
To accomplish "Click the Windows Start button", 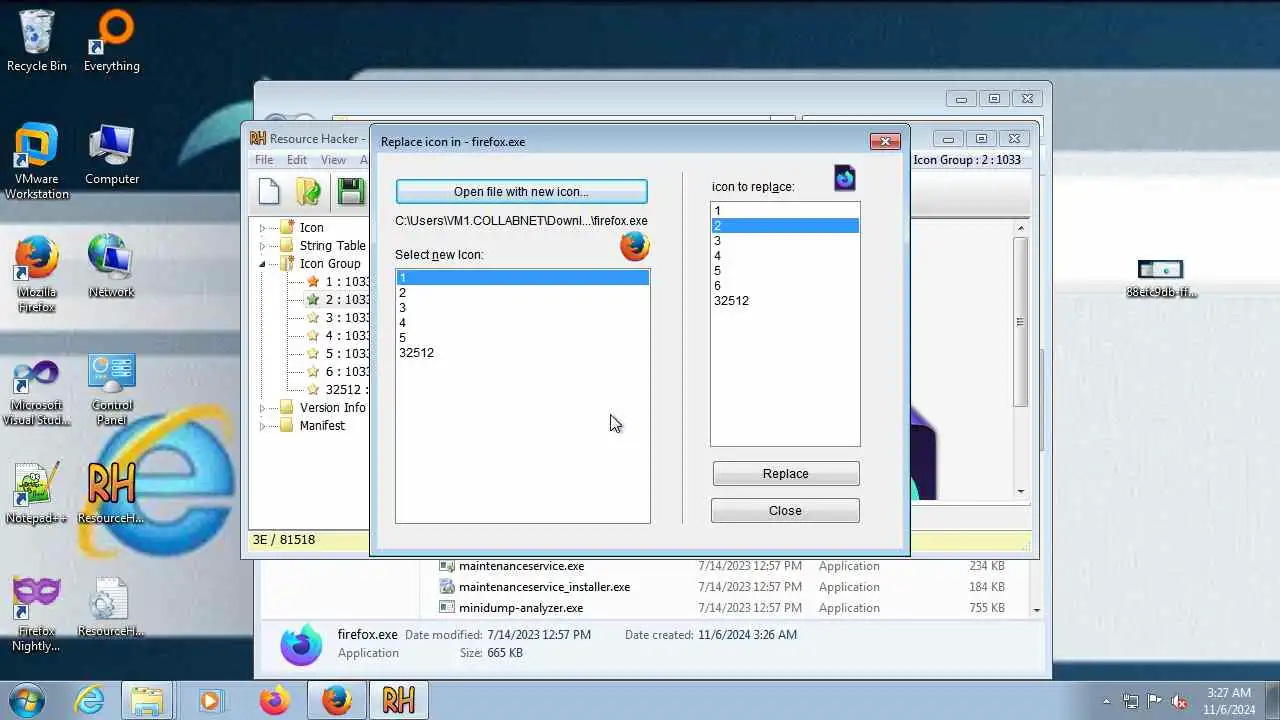I will coord(25,700).
